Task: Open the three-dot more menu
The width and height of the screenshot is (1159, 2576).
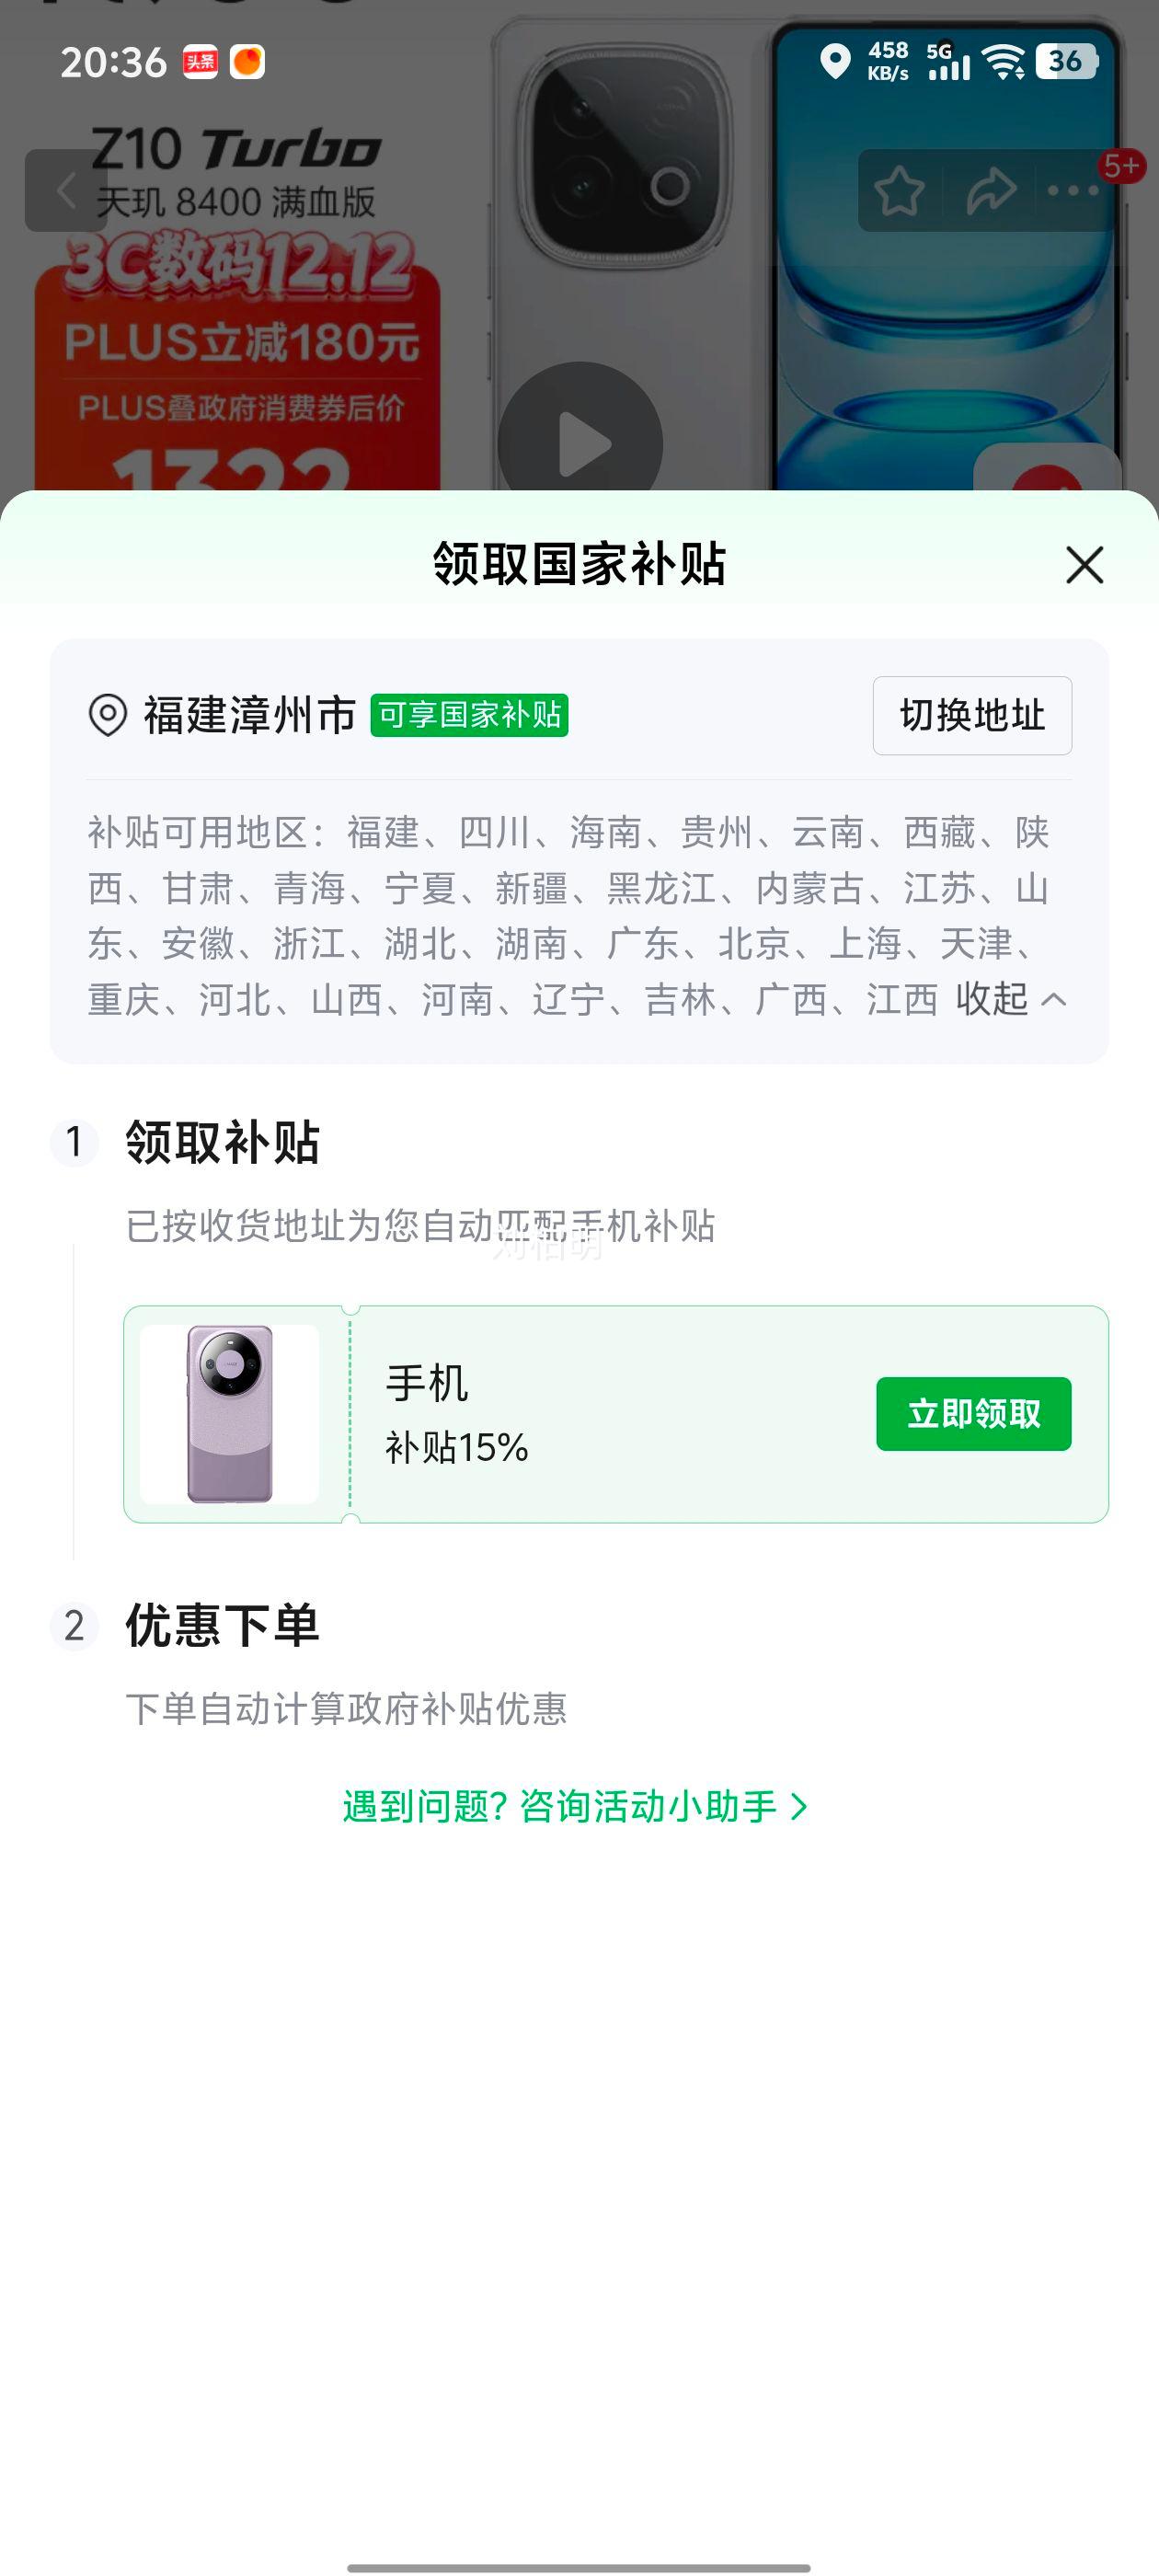Action: click(x=1073, y=190)
